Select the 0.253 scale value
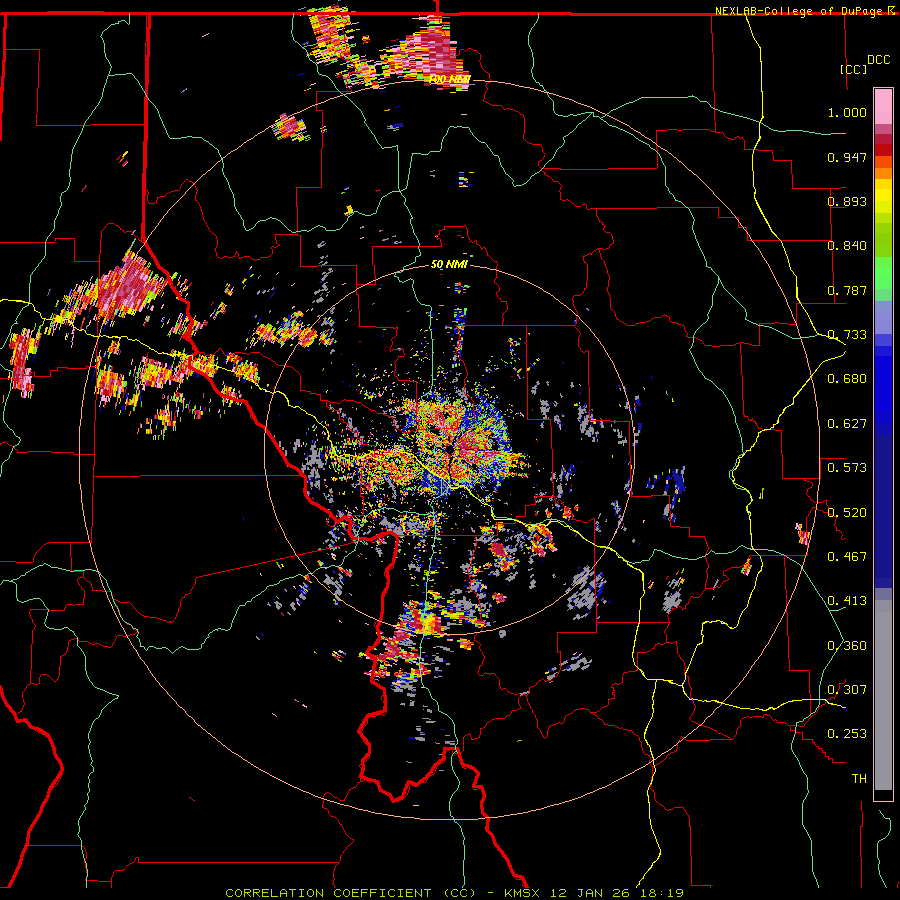900x900 pixels. pos(847,734)
